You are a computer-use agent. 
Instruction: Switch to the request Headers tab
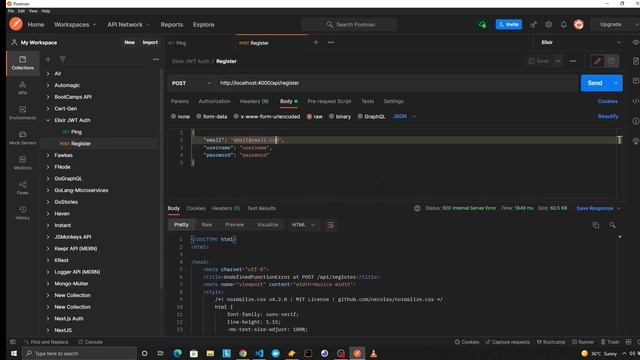(x=254, y=101)
